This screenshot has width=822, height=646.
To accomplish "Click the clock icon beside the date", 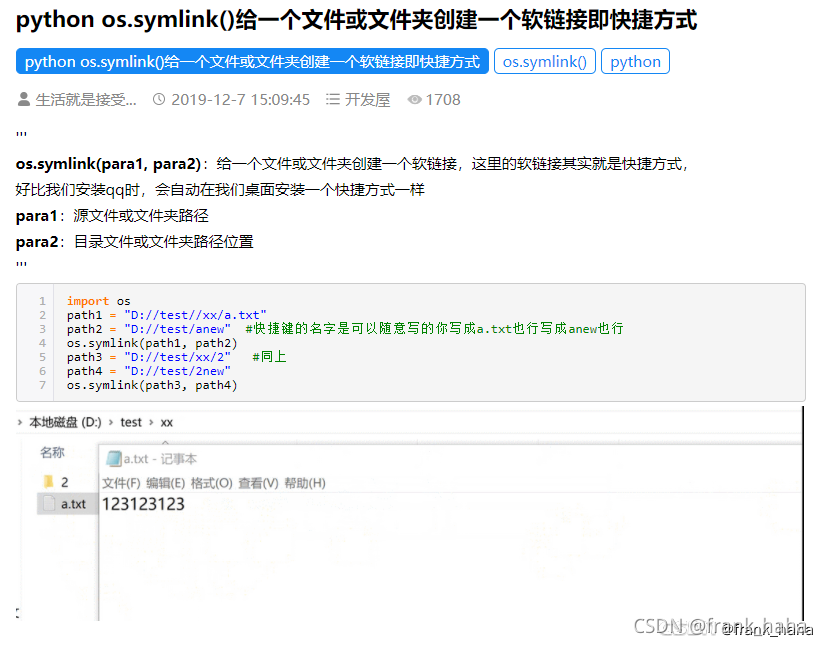I will click(x=159, y=99).
